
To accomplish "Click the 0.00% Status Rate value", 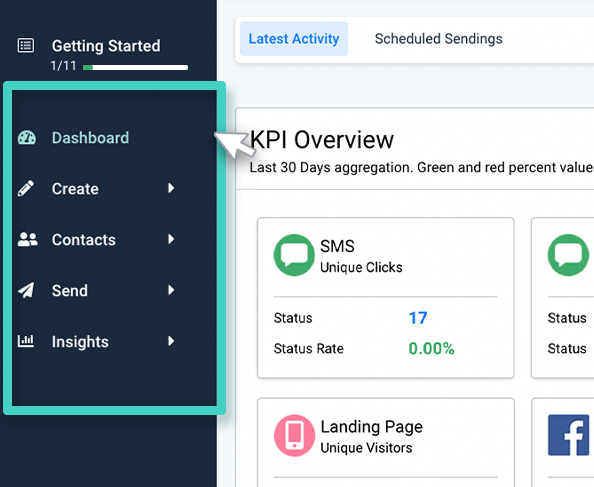I will (431, 348).
